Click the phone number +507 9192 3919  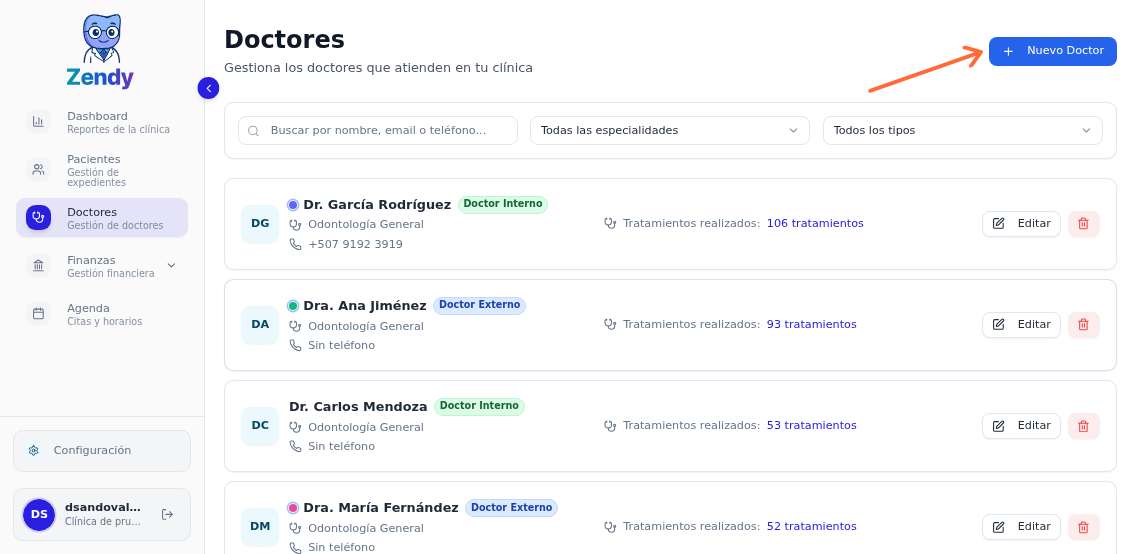[355, 245]
